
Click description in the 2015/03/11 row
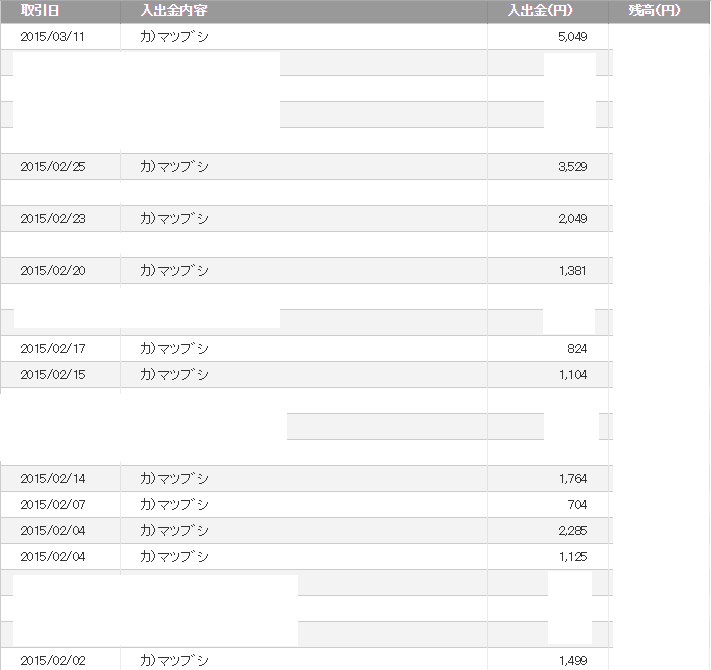point(174,37)
